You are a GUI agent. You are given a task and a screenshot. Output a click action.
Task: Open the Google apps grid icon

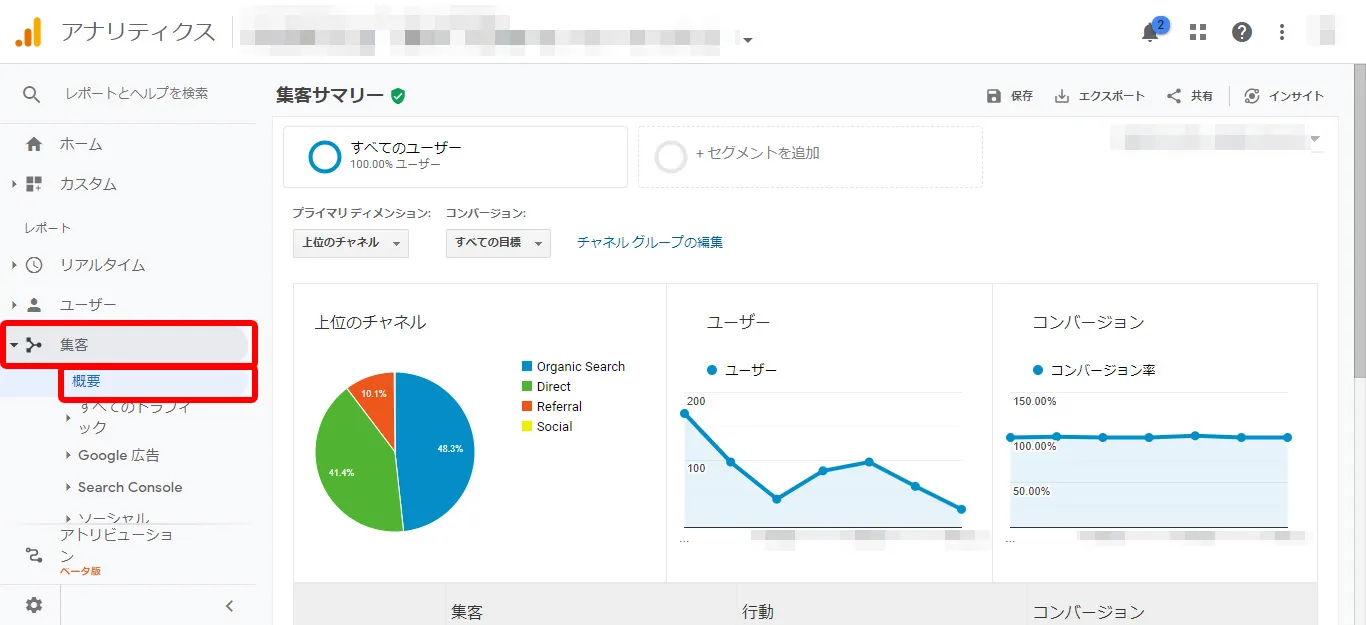[x=1197, y=32]
